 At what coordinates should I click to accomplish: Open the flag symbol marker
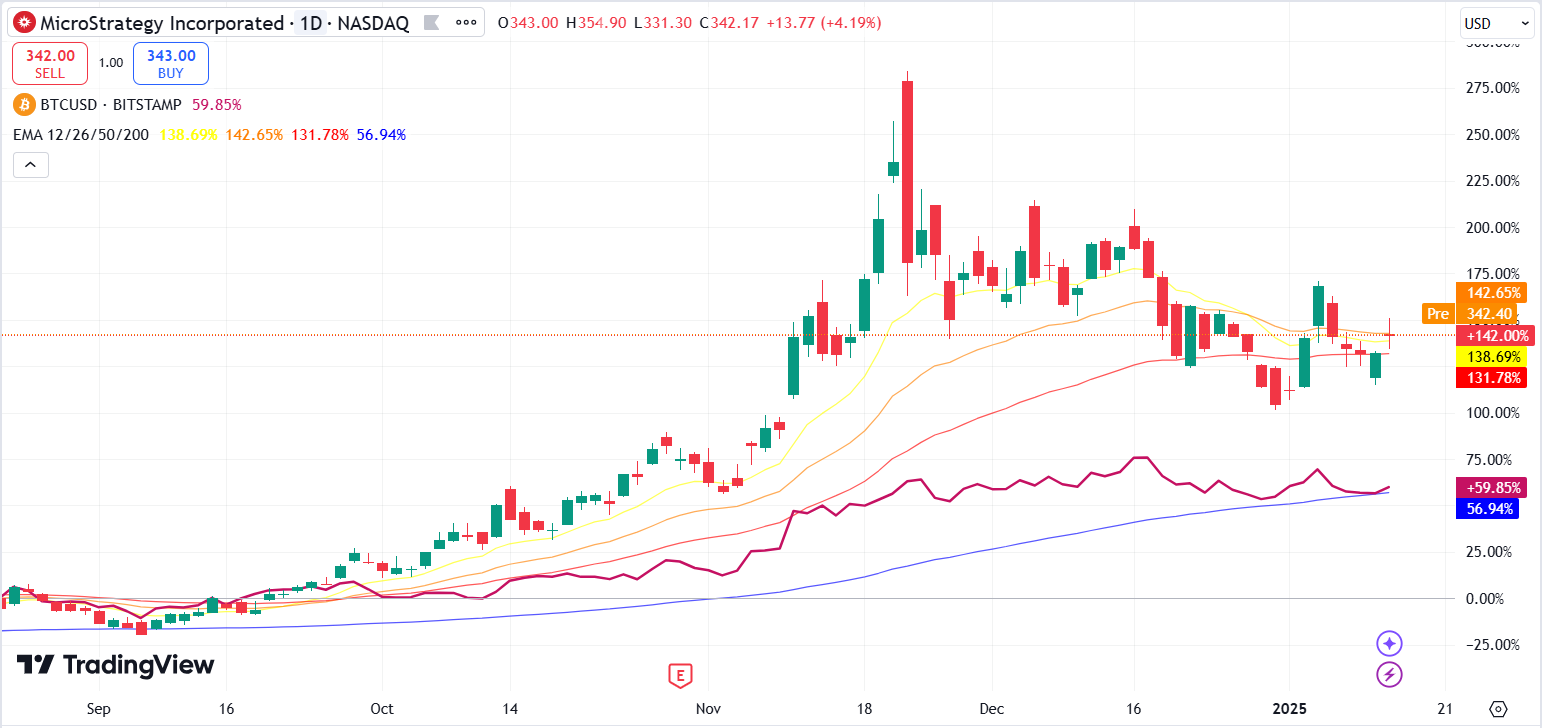(x=430, y=22)
